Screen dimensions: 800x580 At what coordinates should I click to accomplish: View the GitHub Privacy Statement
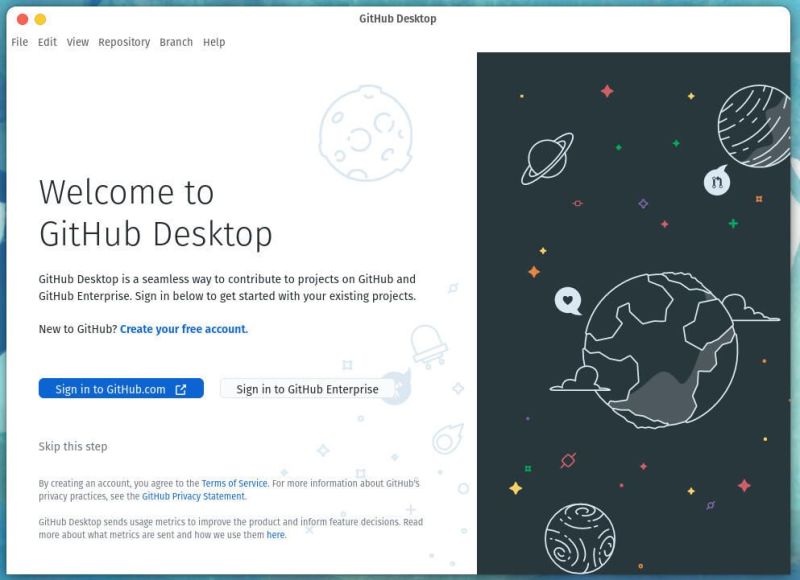point(194,496)
